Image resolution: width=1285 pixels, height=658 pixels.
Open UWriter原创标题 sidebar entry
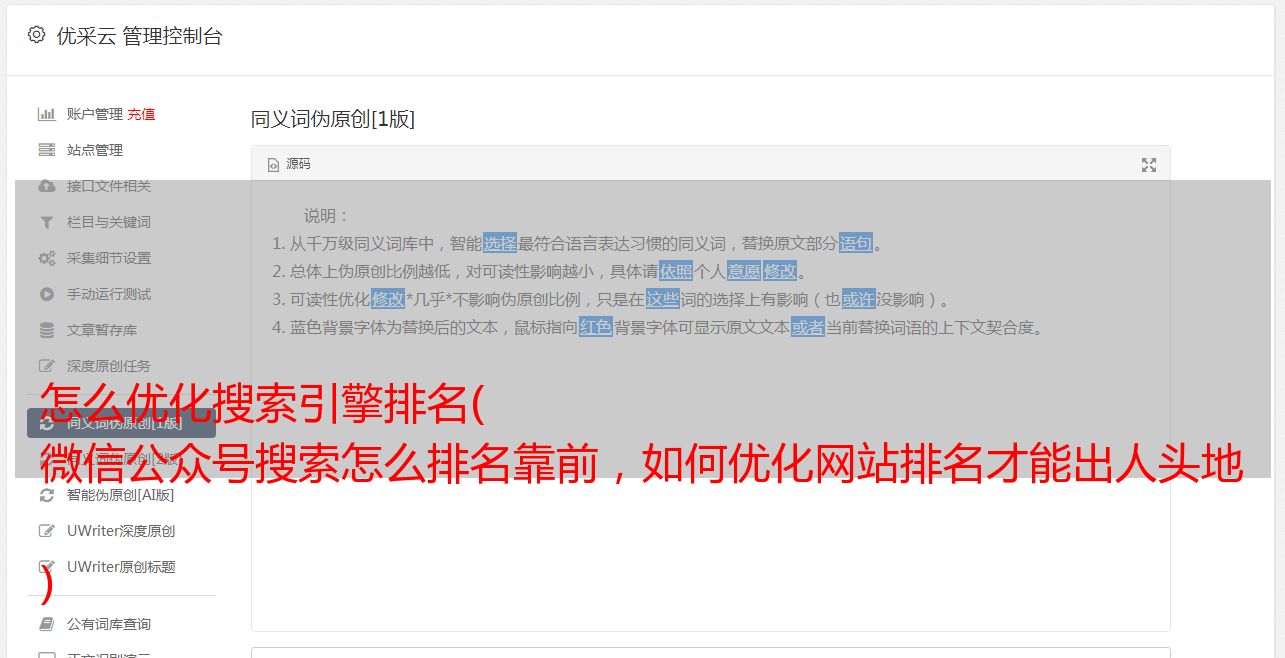coord(121,567)
